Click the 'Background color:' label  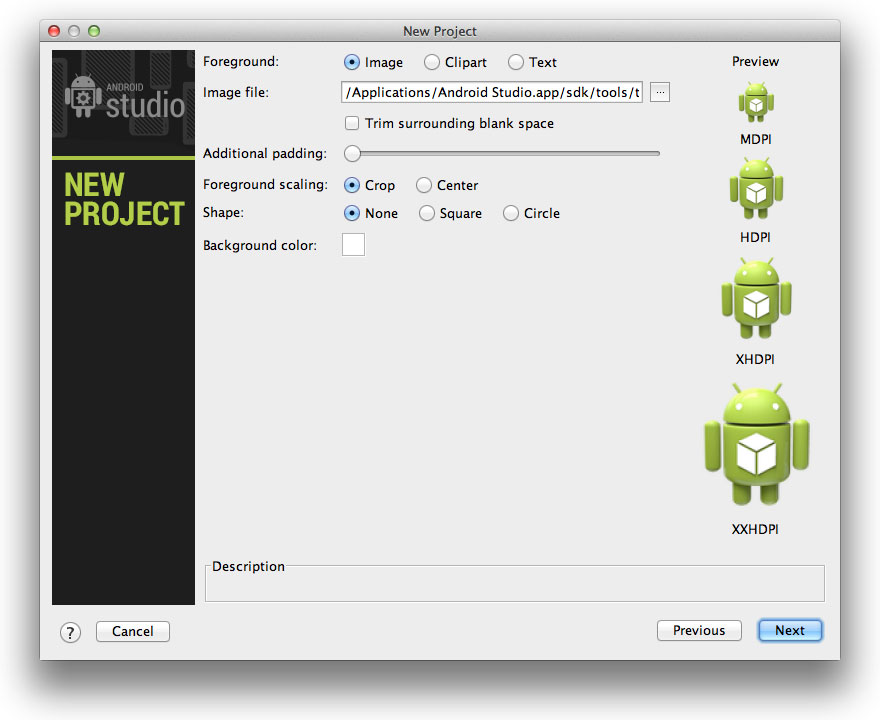click(260, 245)
